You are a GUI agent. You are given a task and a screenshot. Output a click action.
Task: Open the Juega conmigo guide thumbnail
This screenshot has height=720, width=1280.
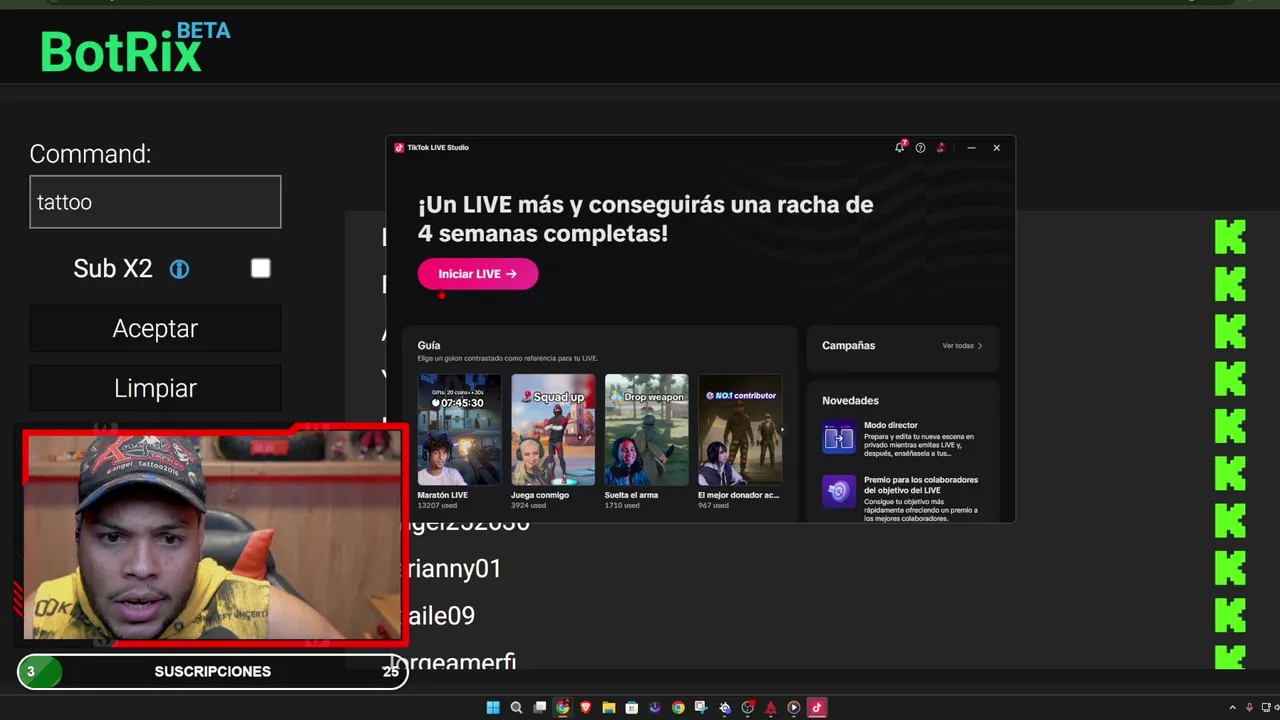pyautogui.click(x=553, y=430)
